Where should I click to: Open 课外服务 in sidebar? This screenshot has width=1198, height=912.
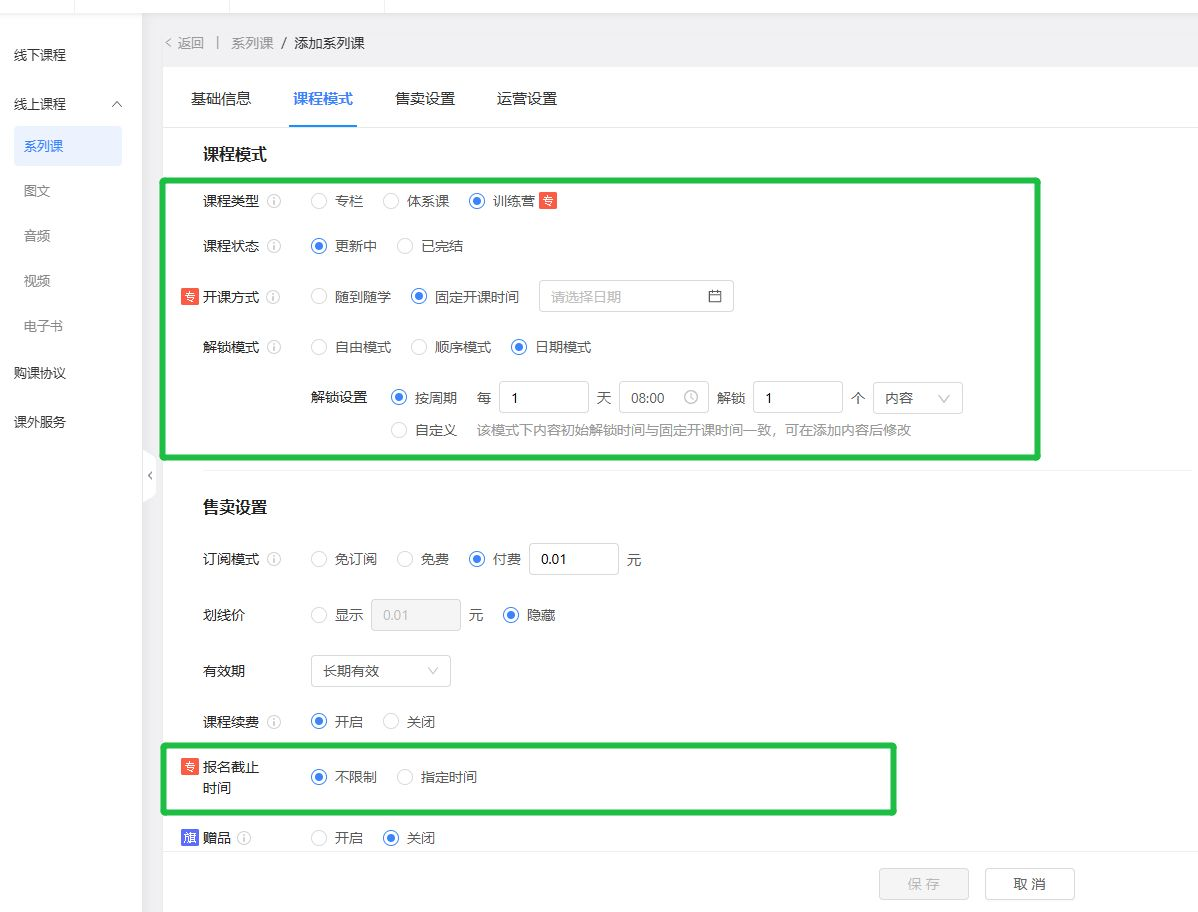[40, 422]
